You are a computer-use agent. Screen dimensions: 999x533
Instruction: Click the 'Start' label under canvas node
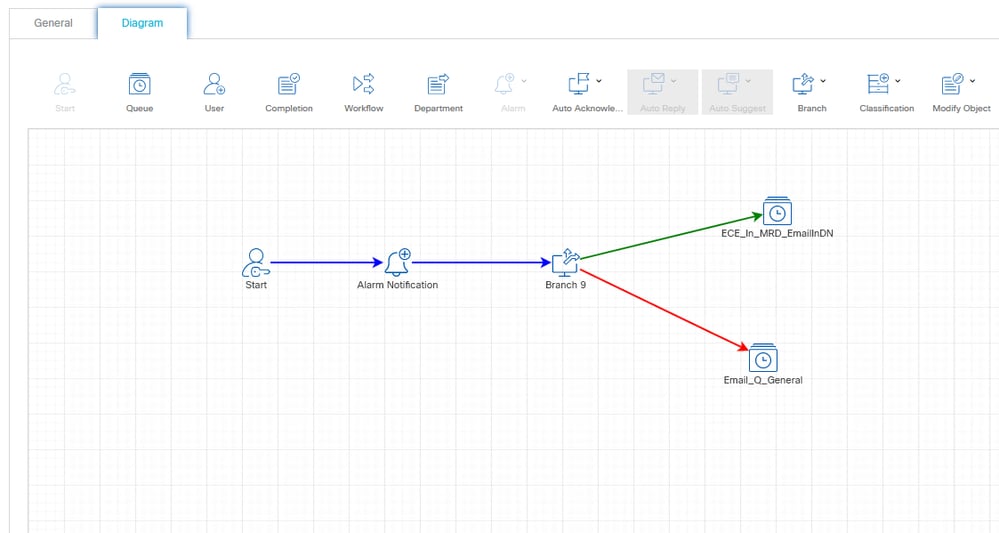(256, 285)
